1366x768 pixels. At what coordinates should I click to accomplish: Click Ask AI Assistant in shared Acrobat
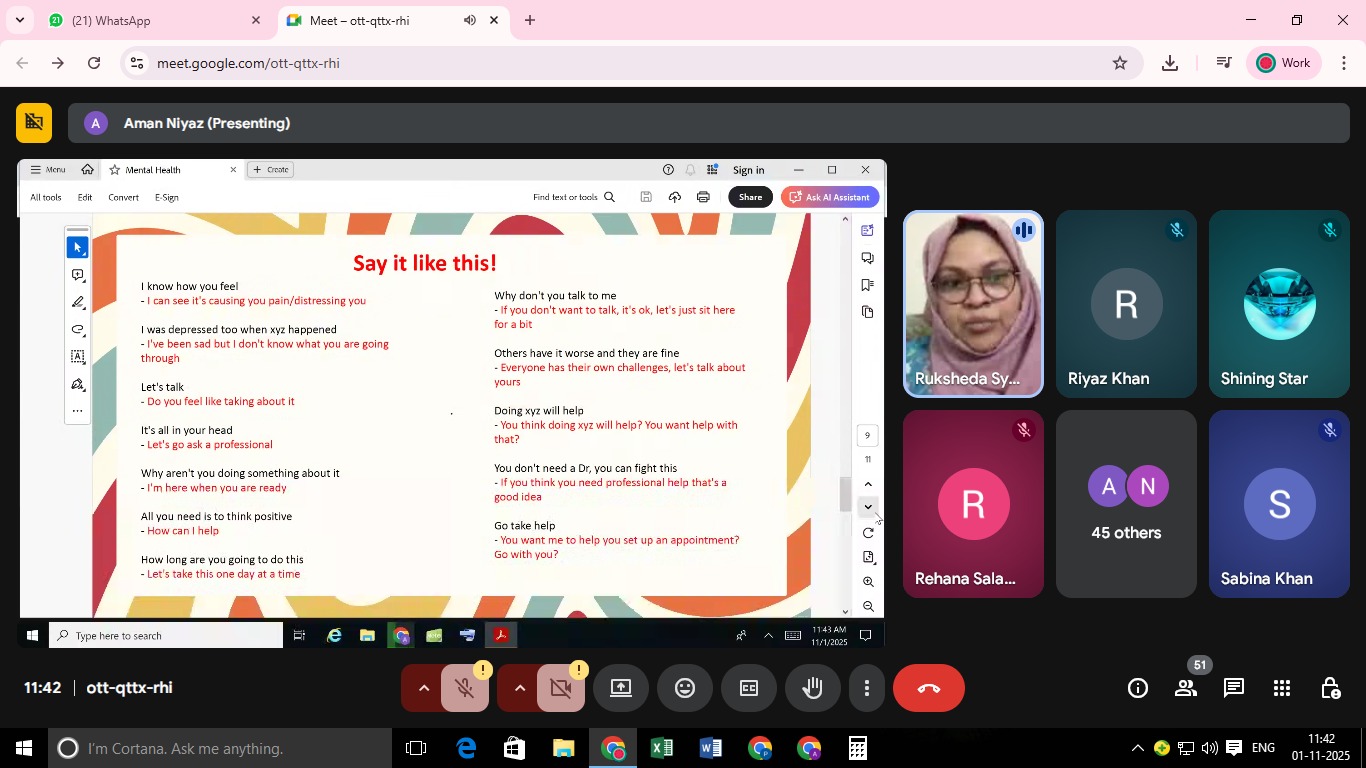pyautogui.click(x=830, y=197)
